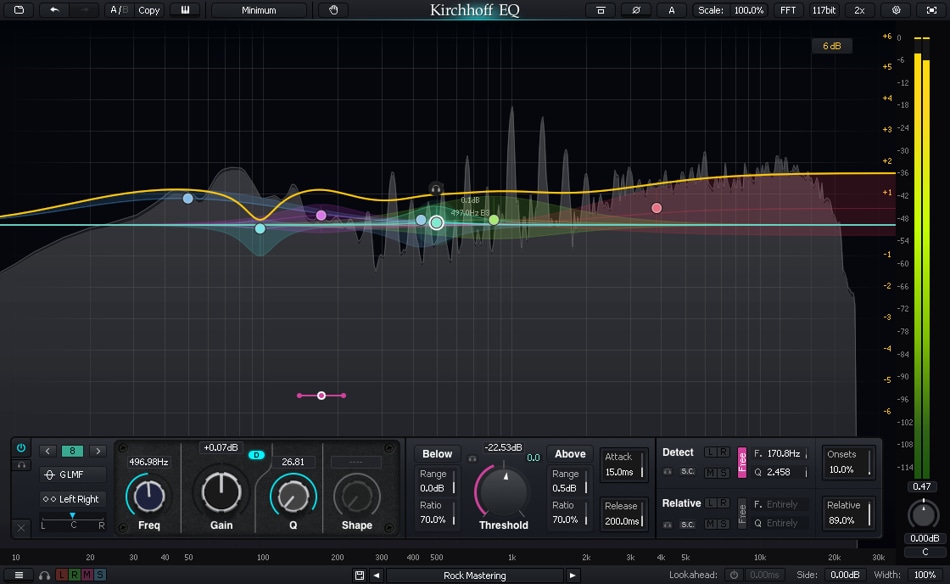Screen dimensions: 950x584
Task: Click the Below tab button
Action: click(437, 454)
